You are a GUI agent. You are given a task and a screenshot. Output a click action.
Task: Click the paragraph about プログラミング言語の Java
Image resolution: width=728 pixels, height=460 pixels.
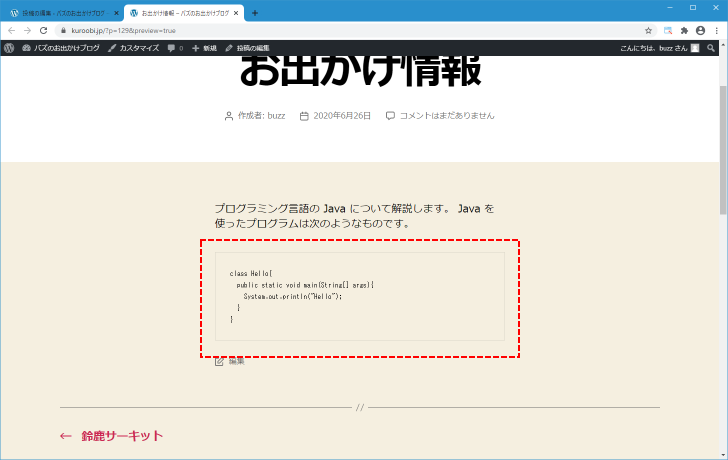354,216
